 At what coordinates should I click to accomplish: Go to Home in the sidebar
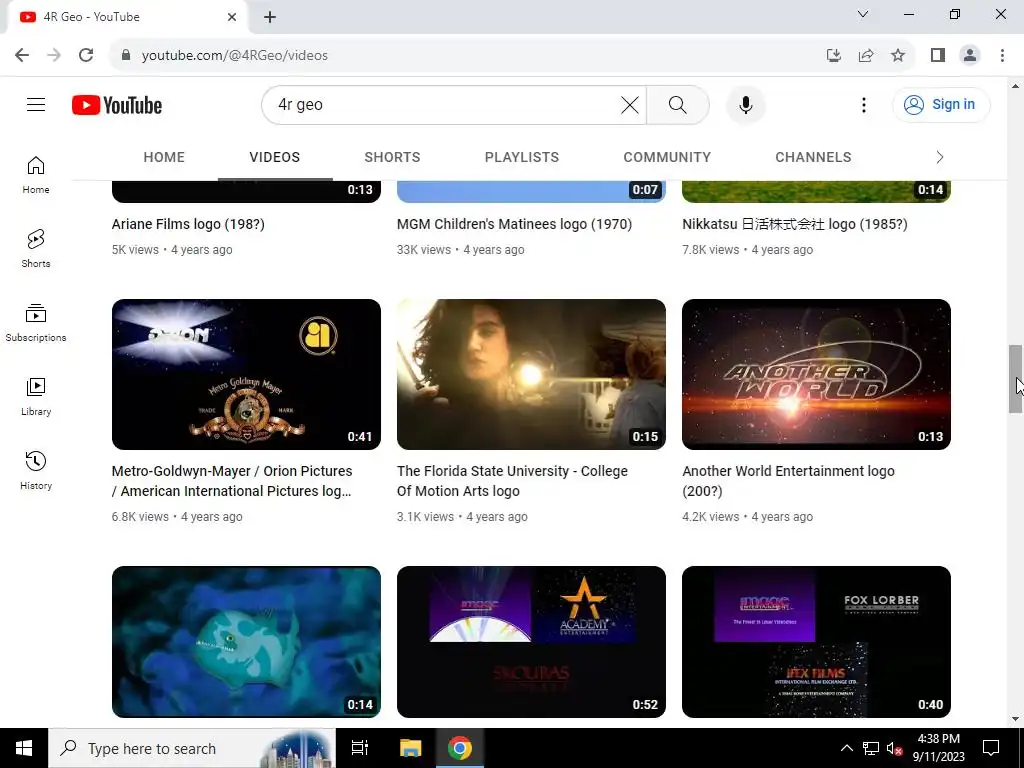pos(36,175)
